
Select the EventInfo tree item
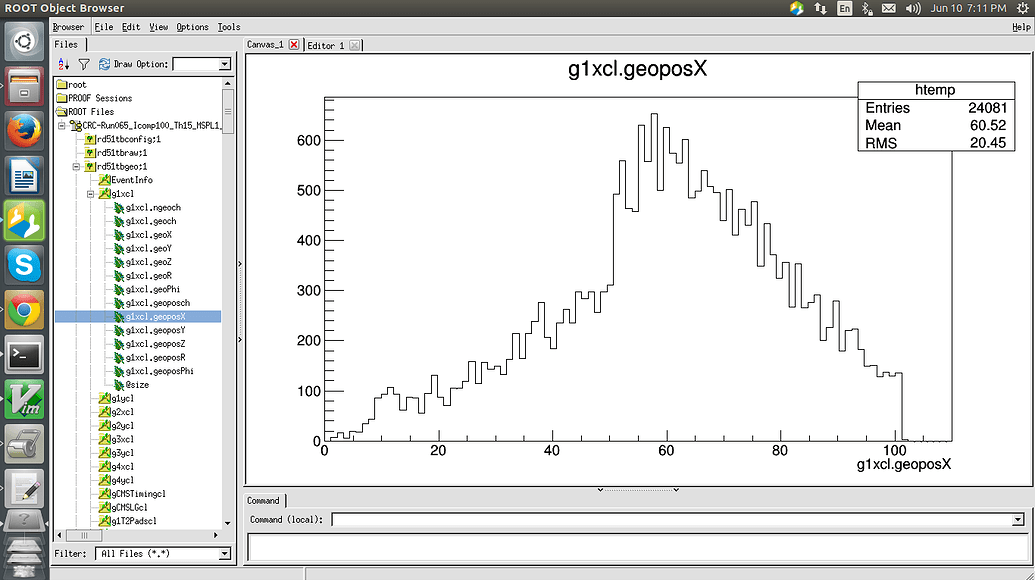pyautogui.click(x=132, y=179)
